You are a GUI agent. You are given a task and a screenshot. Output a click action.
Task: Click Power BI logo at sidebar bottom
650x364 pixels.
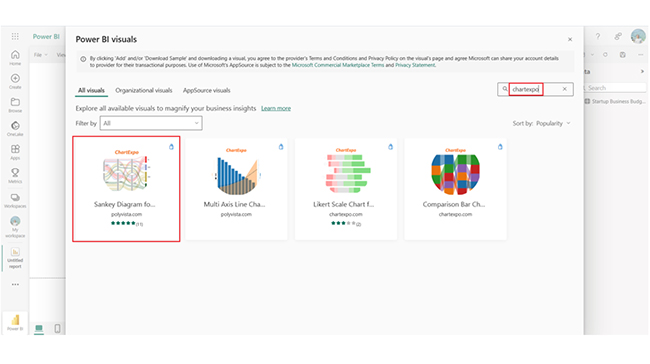click(x=15, y=323)
